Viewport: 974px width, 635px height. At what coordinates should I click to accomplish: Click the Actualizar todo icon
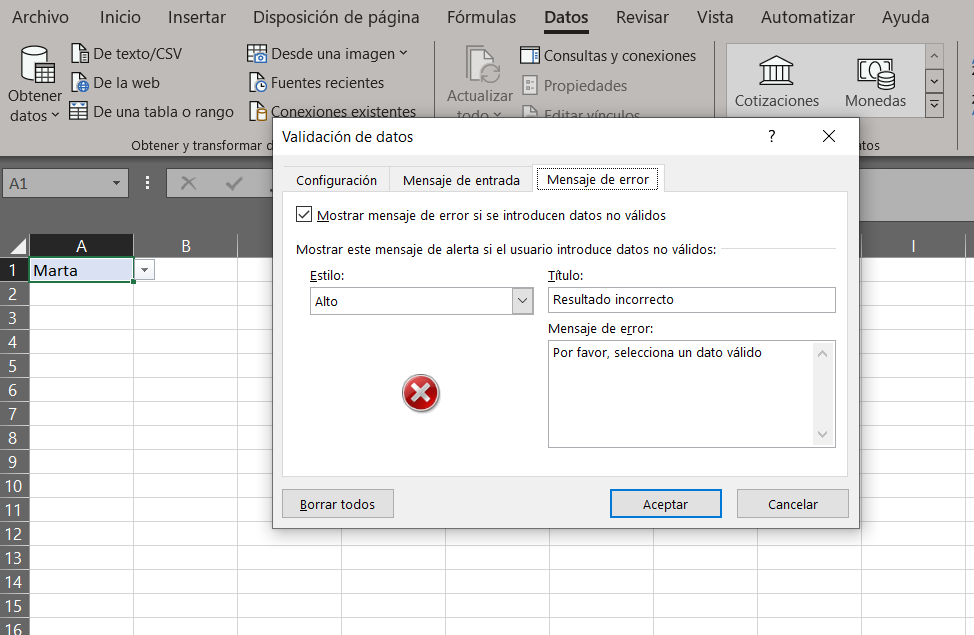(482, 65)
